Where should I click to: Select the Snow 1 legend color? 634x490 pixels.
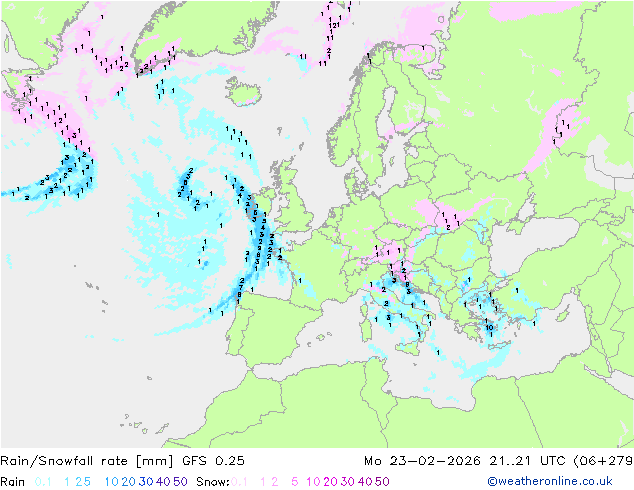tap(263, 482)
